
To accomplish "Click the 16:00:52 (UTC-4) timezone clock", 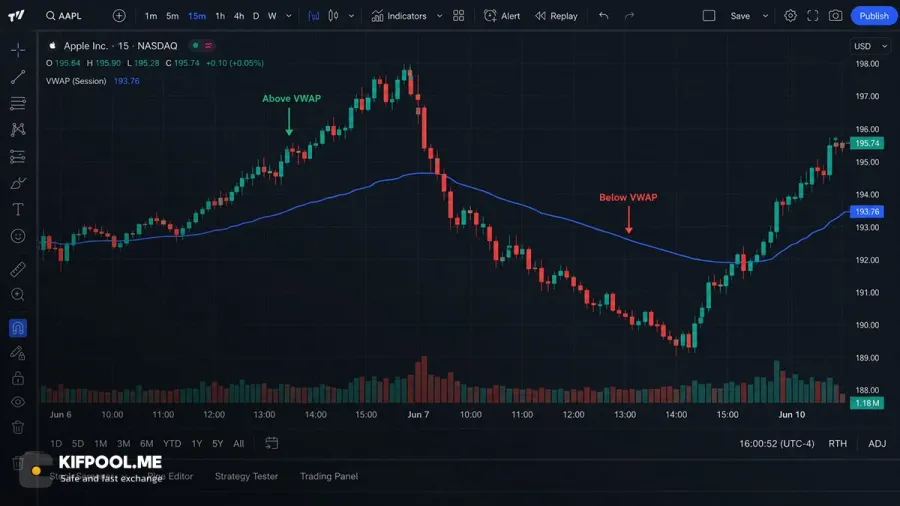I will (777, 443).
